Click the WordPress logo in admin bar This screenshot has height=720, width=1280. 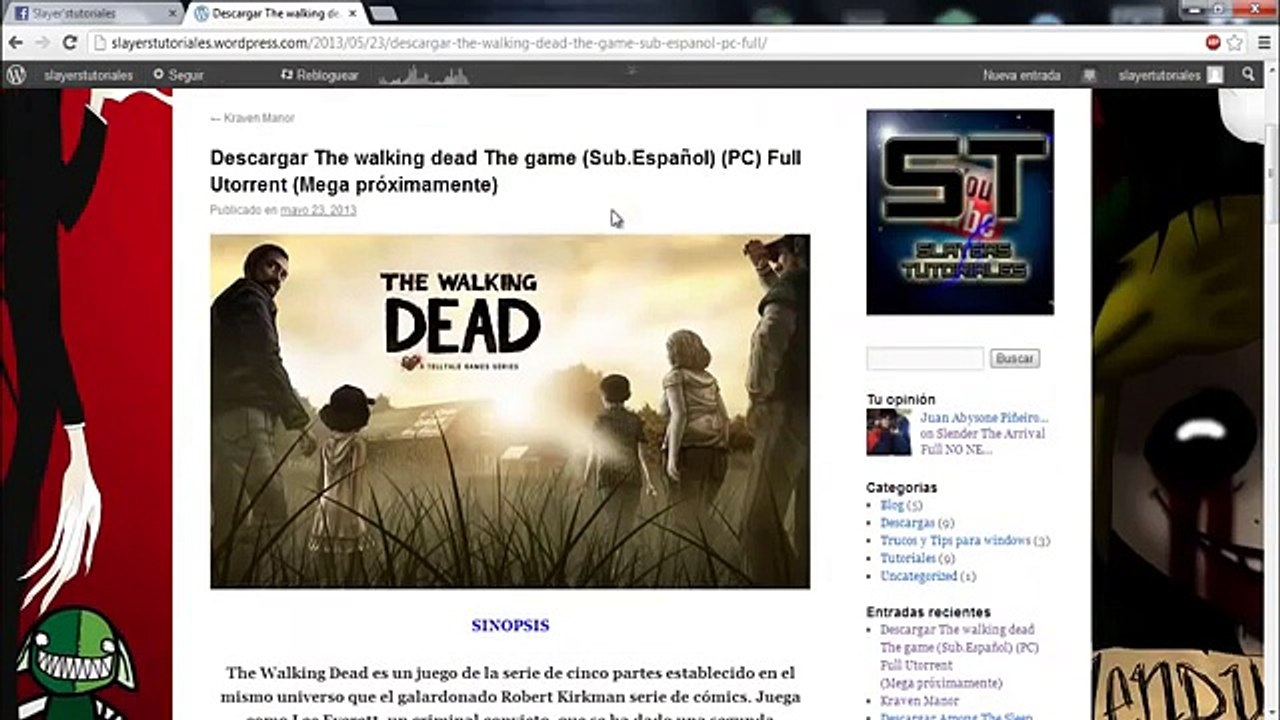(15, 75)
